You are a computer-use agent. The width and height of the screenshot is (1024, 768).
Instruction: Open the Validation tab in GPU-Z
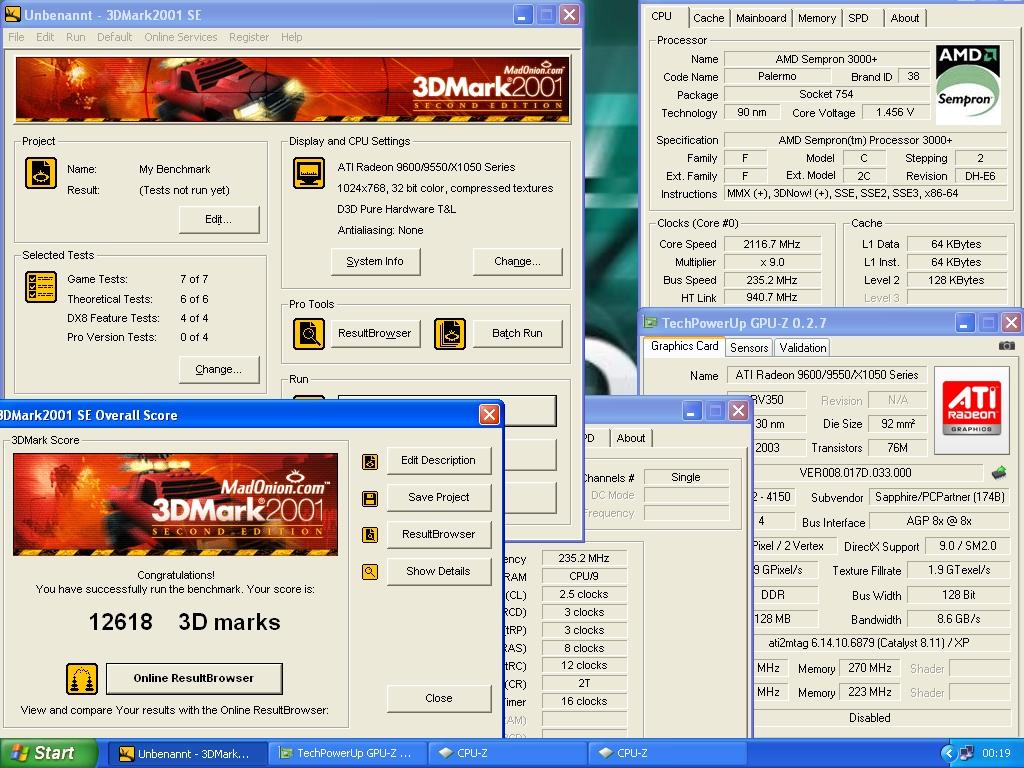pyautogui.click(x=803, y=347)
